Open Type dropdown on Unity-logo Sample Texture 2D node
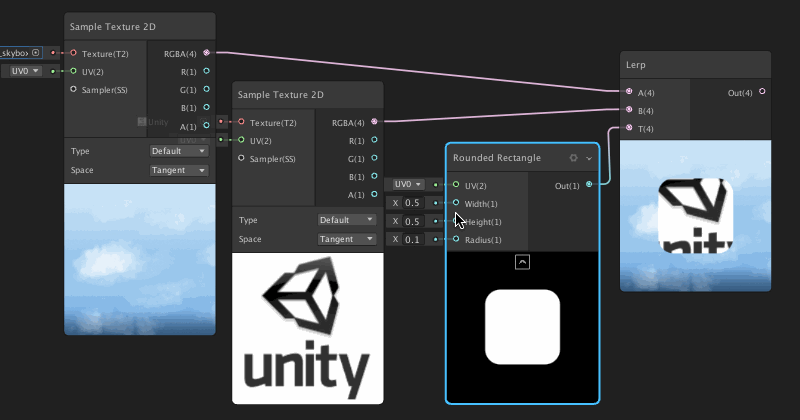Viewport: 800px width, 420px height. pos(346,220)
